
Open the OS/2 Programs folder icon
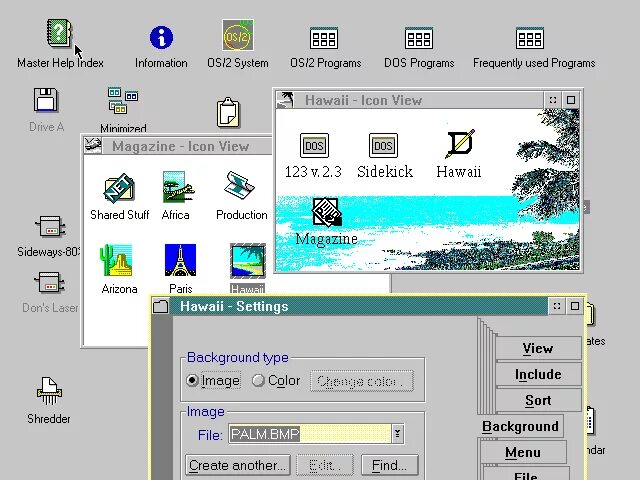click(x=324, y=38)
